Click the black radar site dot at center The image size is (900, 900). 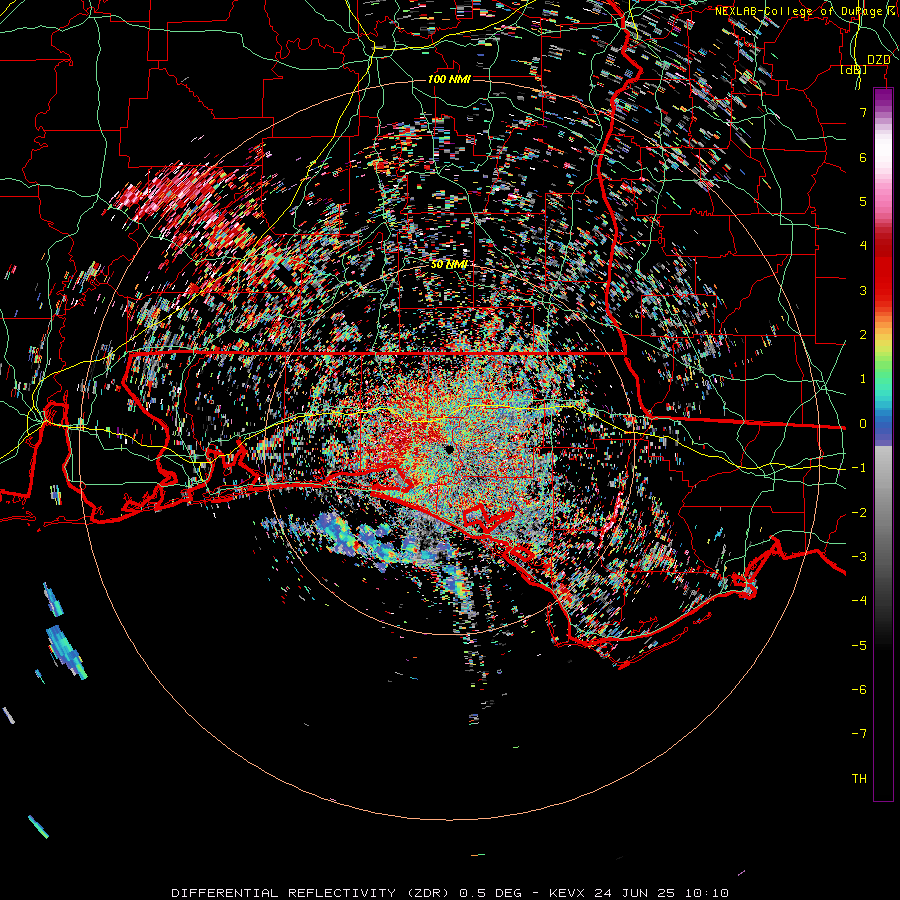449,449
